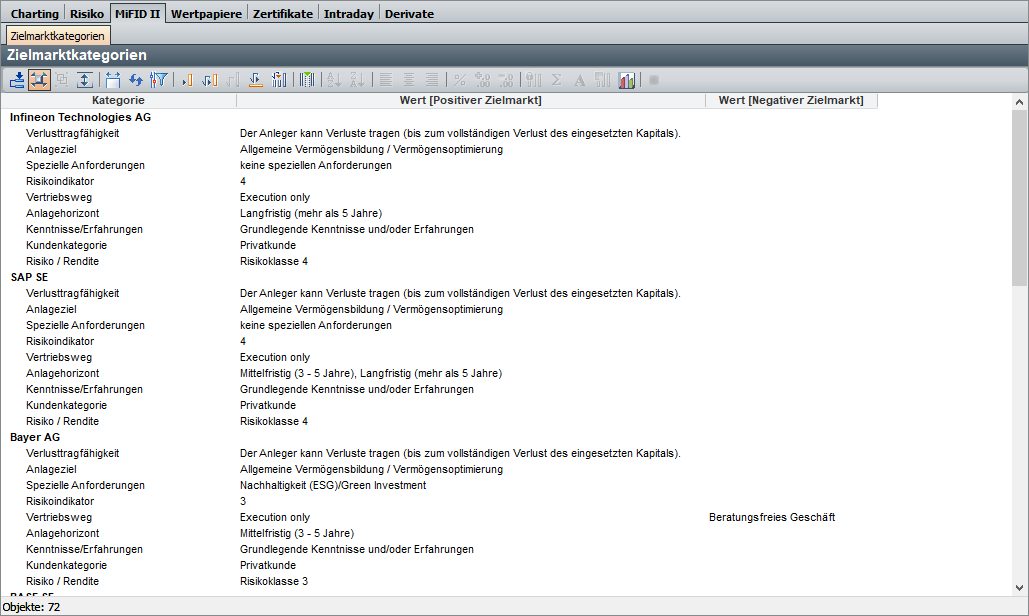Click the Wert [Negativer Zielmarkt] column header
Screen dimensions: 1029x616
(791, 100)
